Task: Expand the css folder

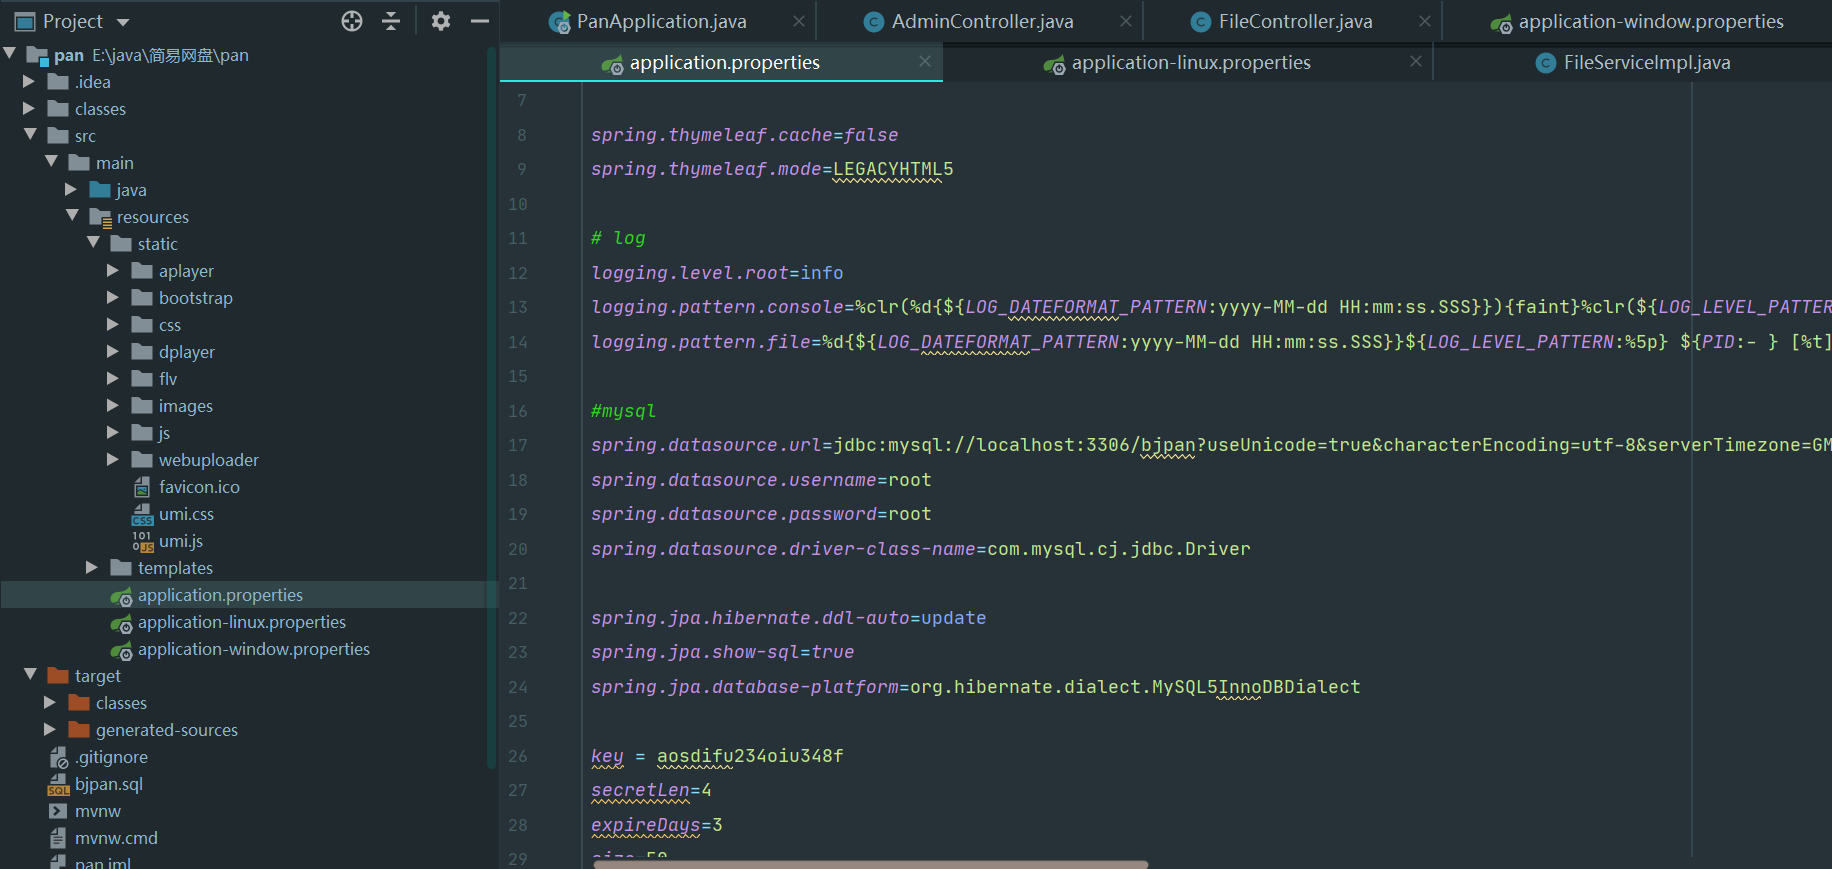Action: click(113, 324)
